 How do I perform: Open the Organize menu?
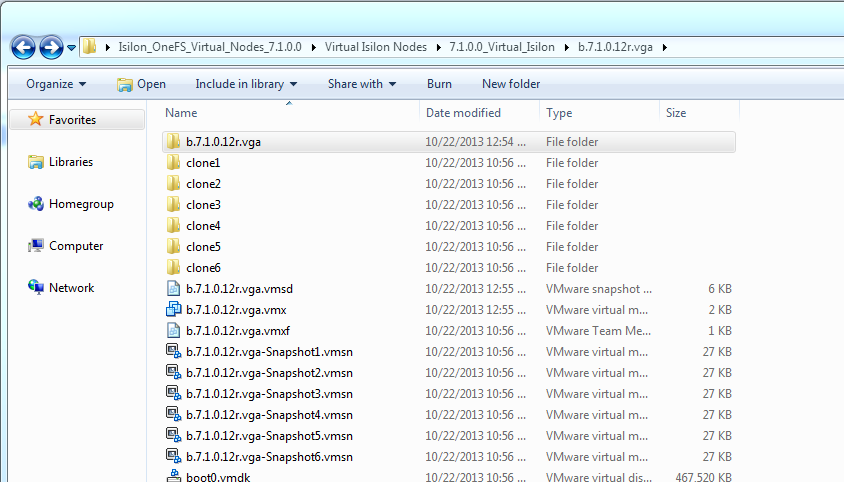coord(56,84)
